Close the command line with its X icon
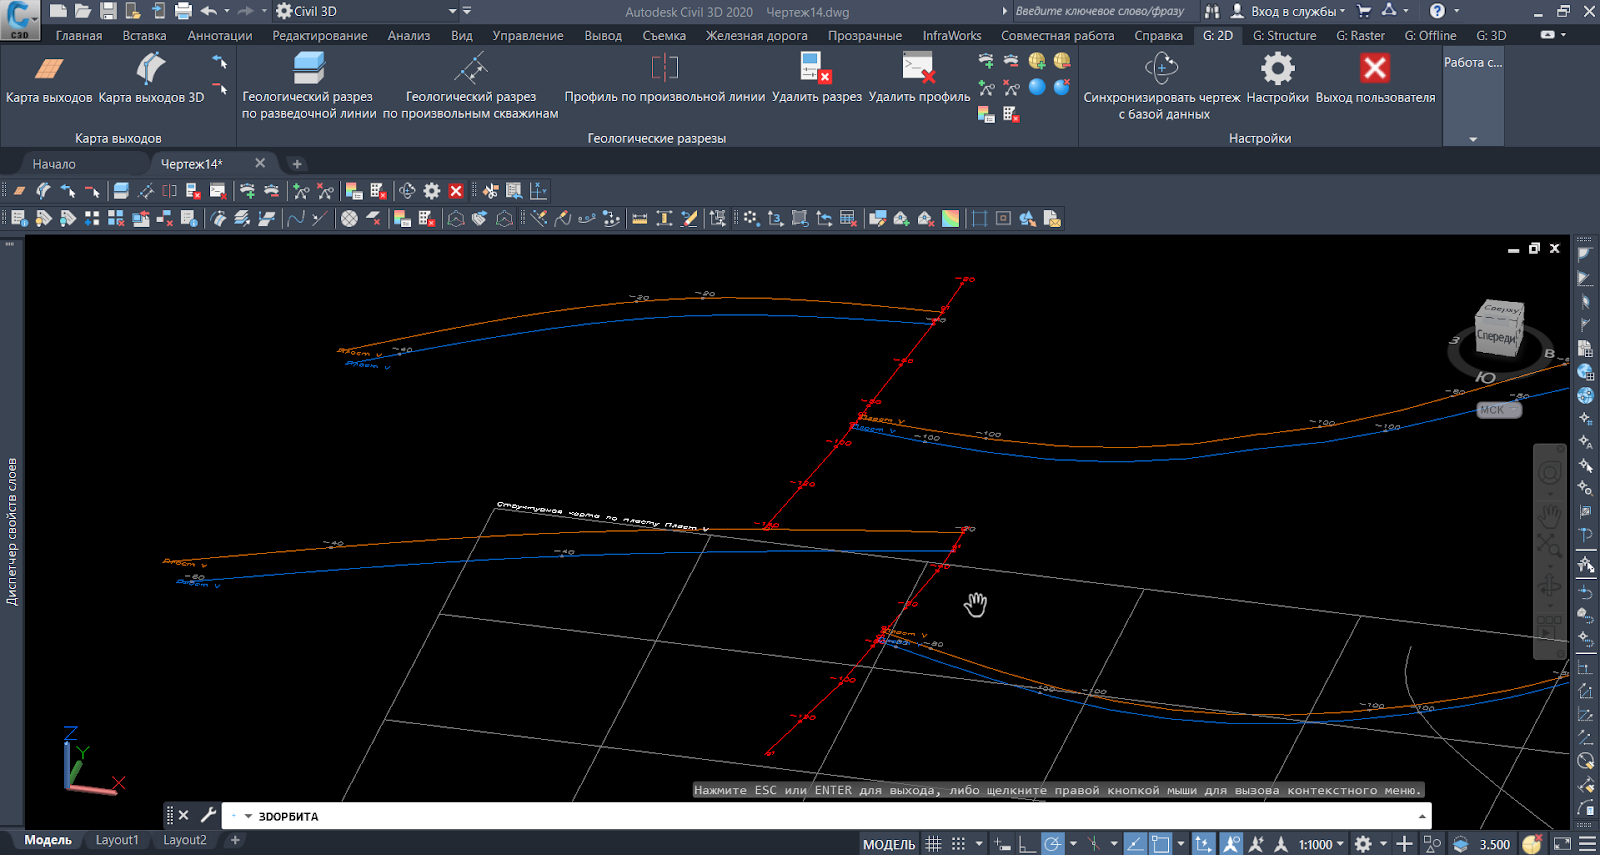The height and width of the screenshot is (855, 1600). tap(184, 815)
